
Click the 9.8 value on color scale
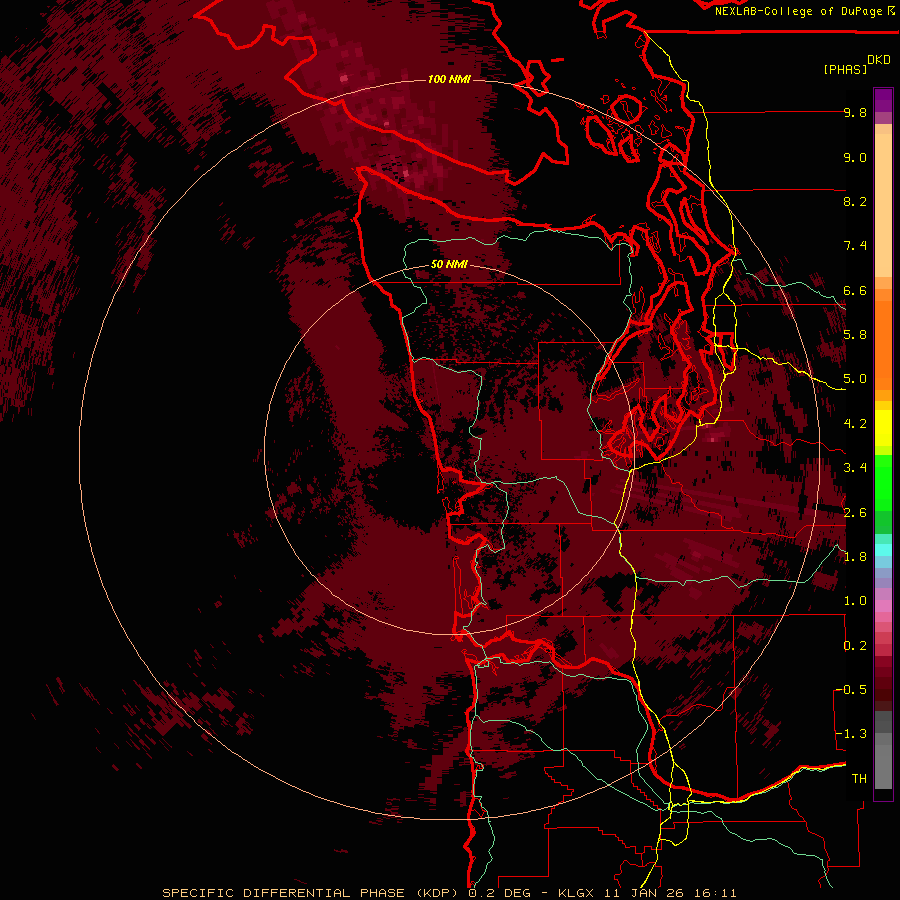click(x=855, y=112)
